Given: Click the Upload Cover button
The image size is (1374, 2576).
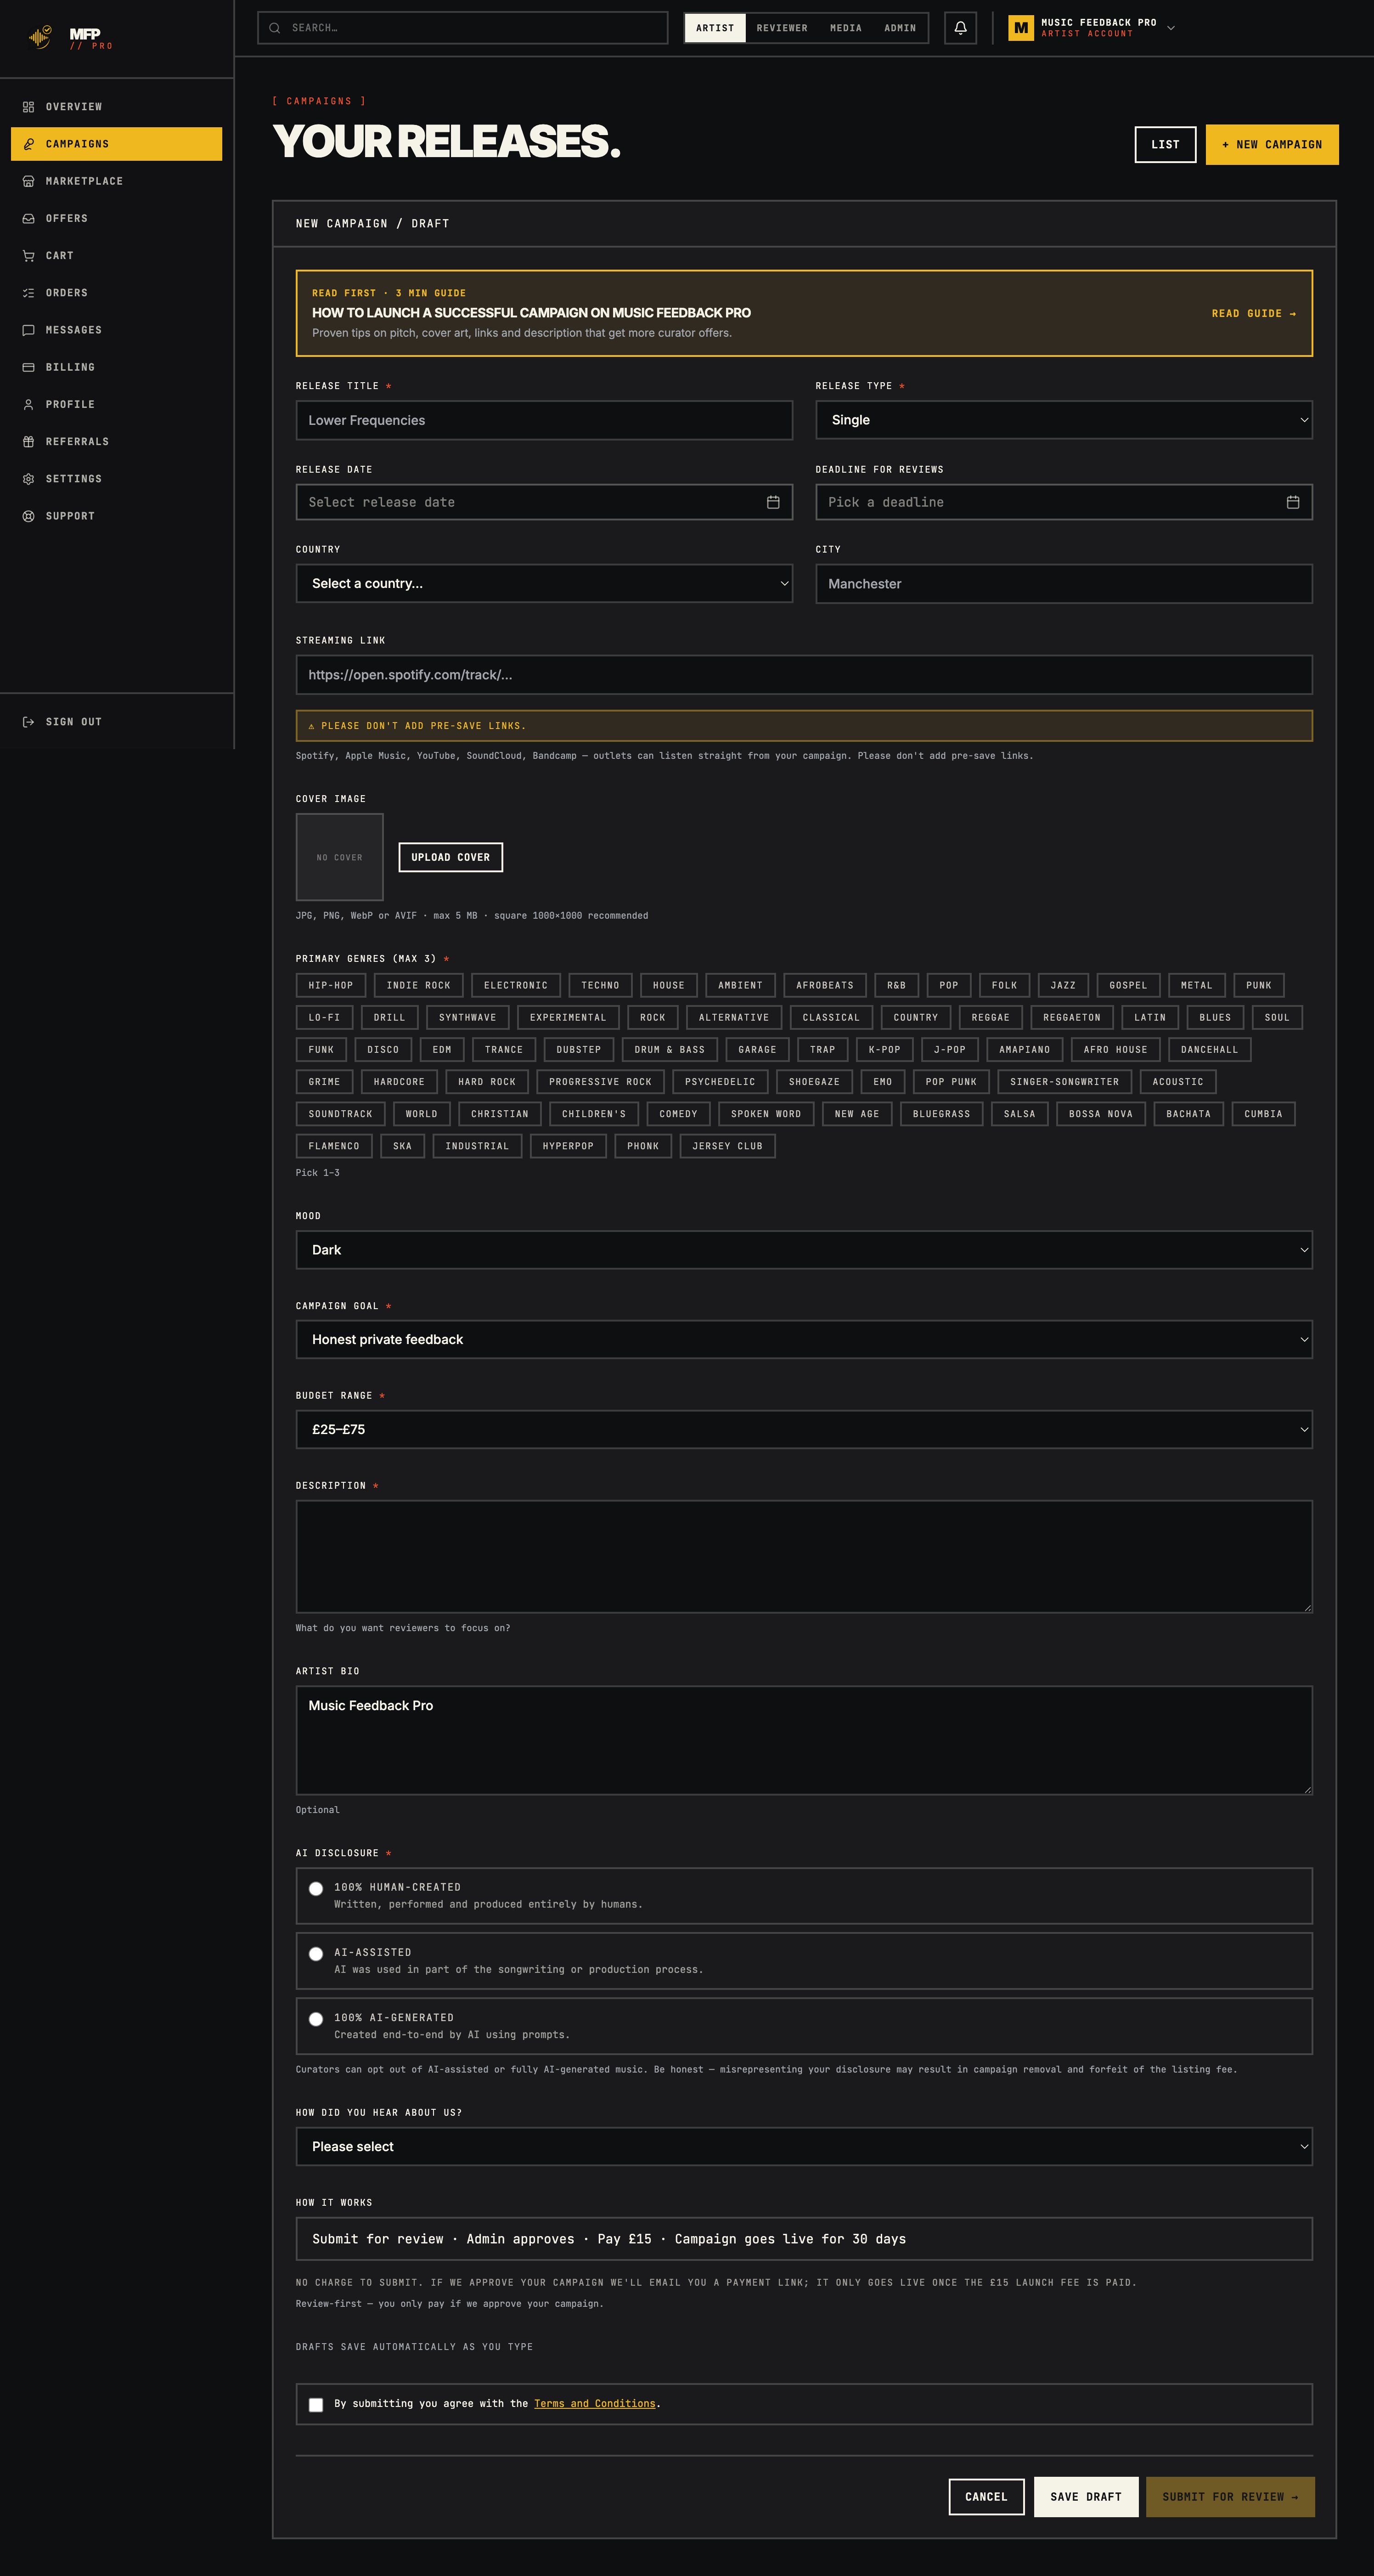Looking at the screenshot, I should [451, 858].
